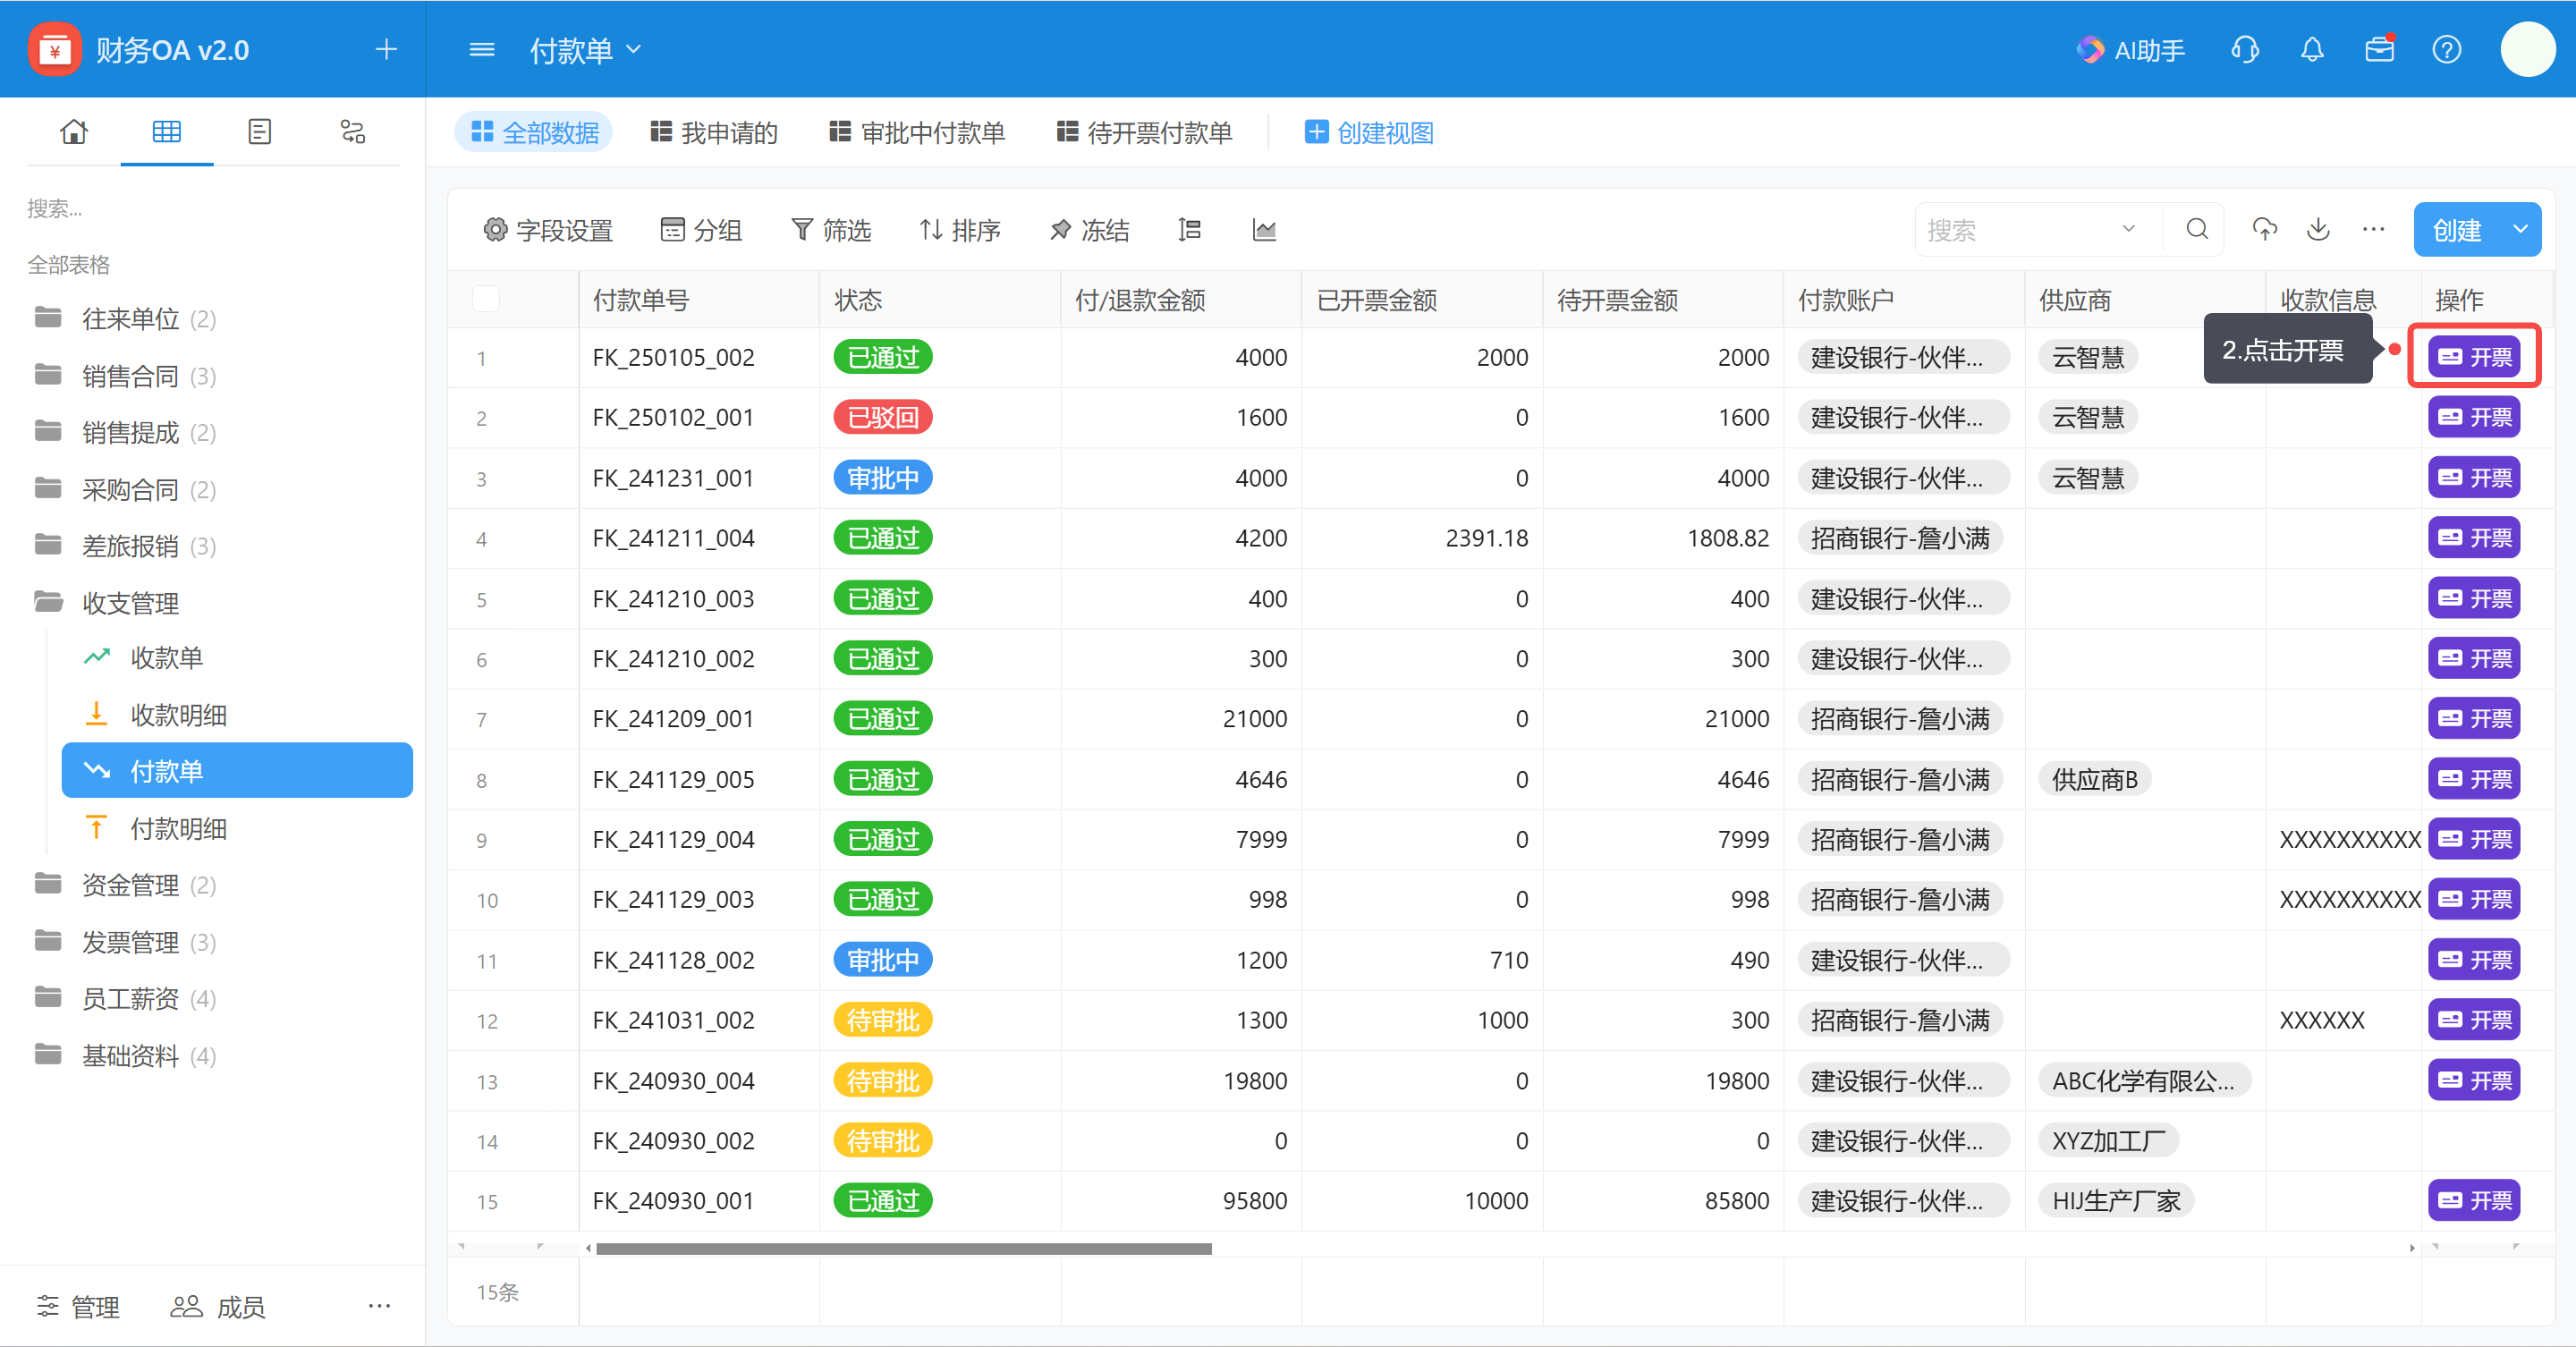
Task: Open the chart statistics icon
Action: (x=1264, y=230)
